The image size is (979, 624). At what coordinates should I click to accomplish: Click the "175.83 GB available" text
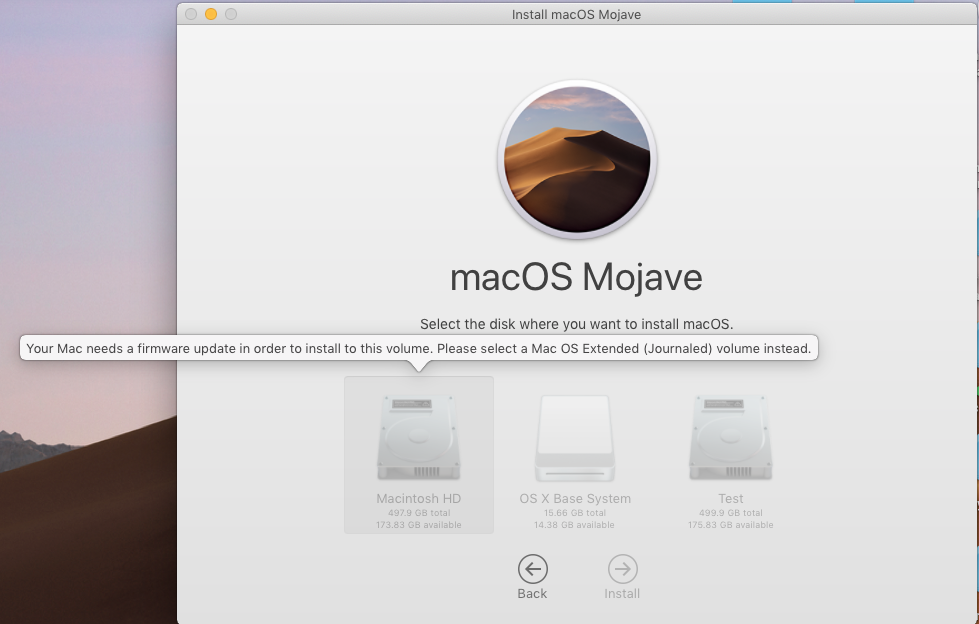tap(731, 525)
